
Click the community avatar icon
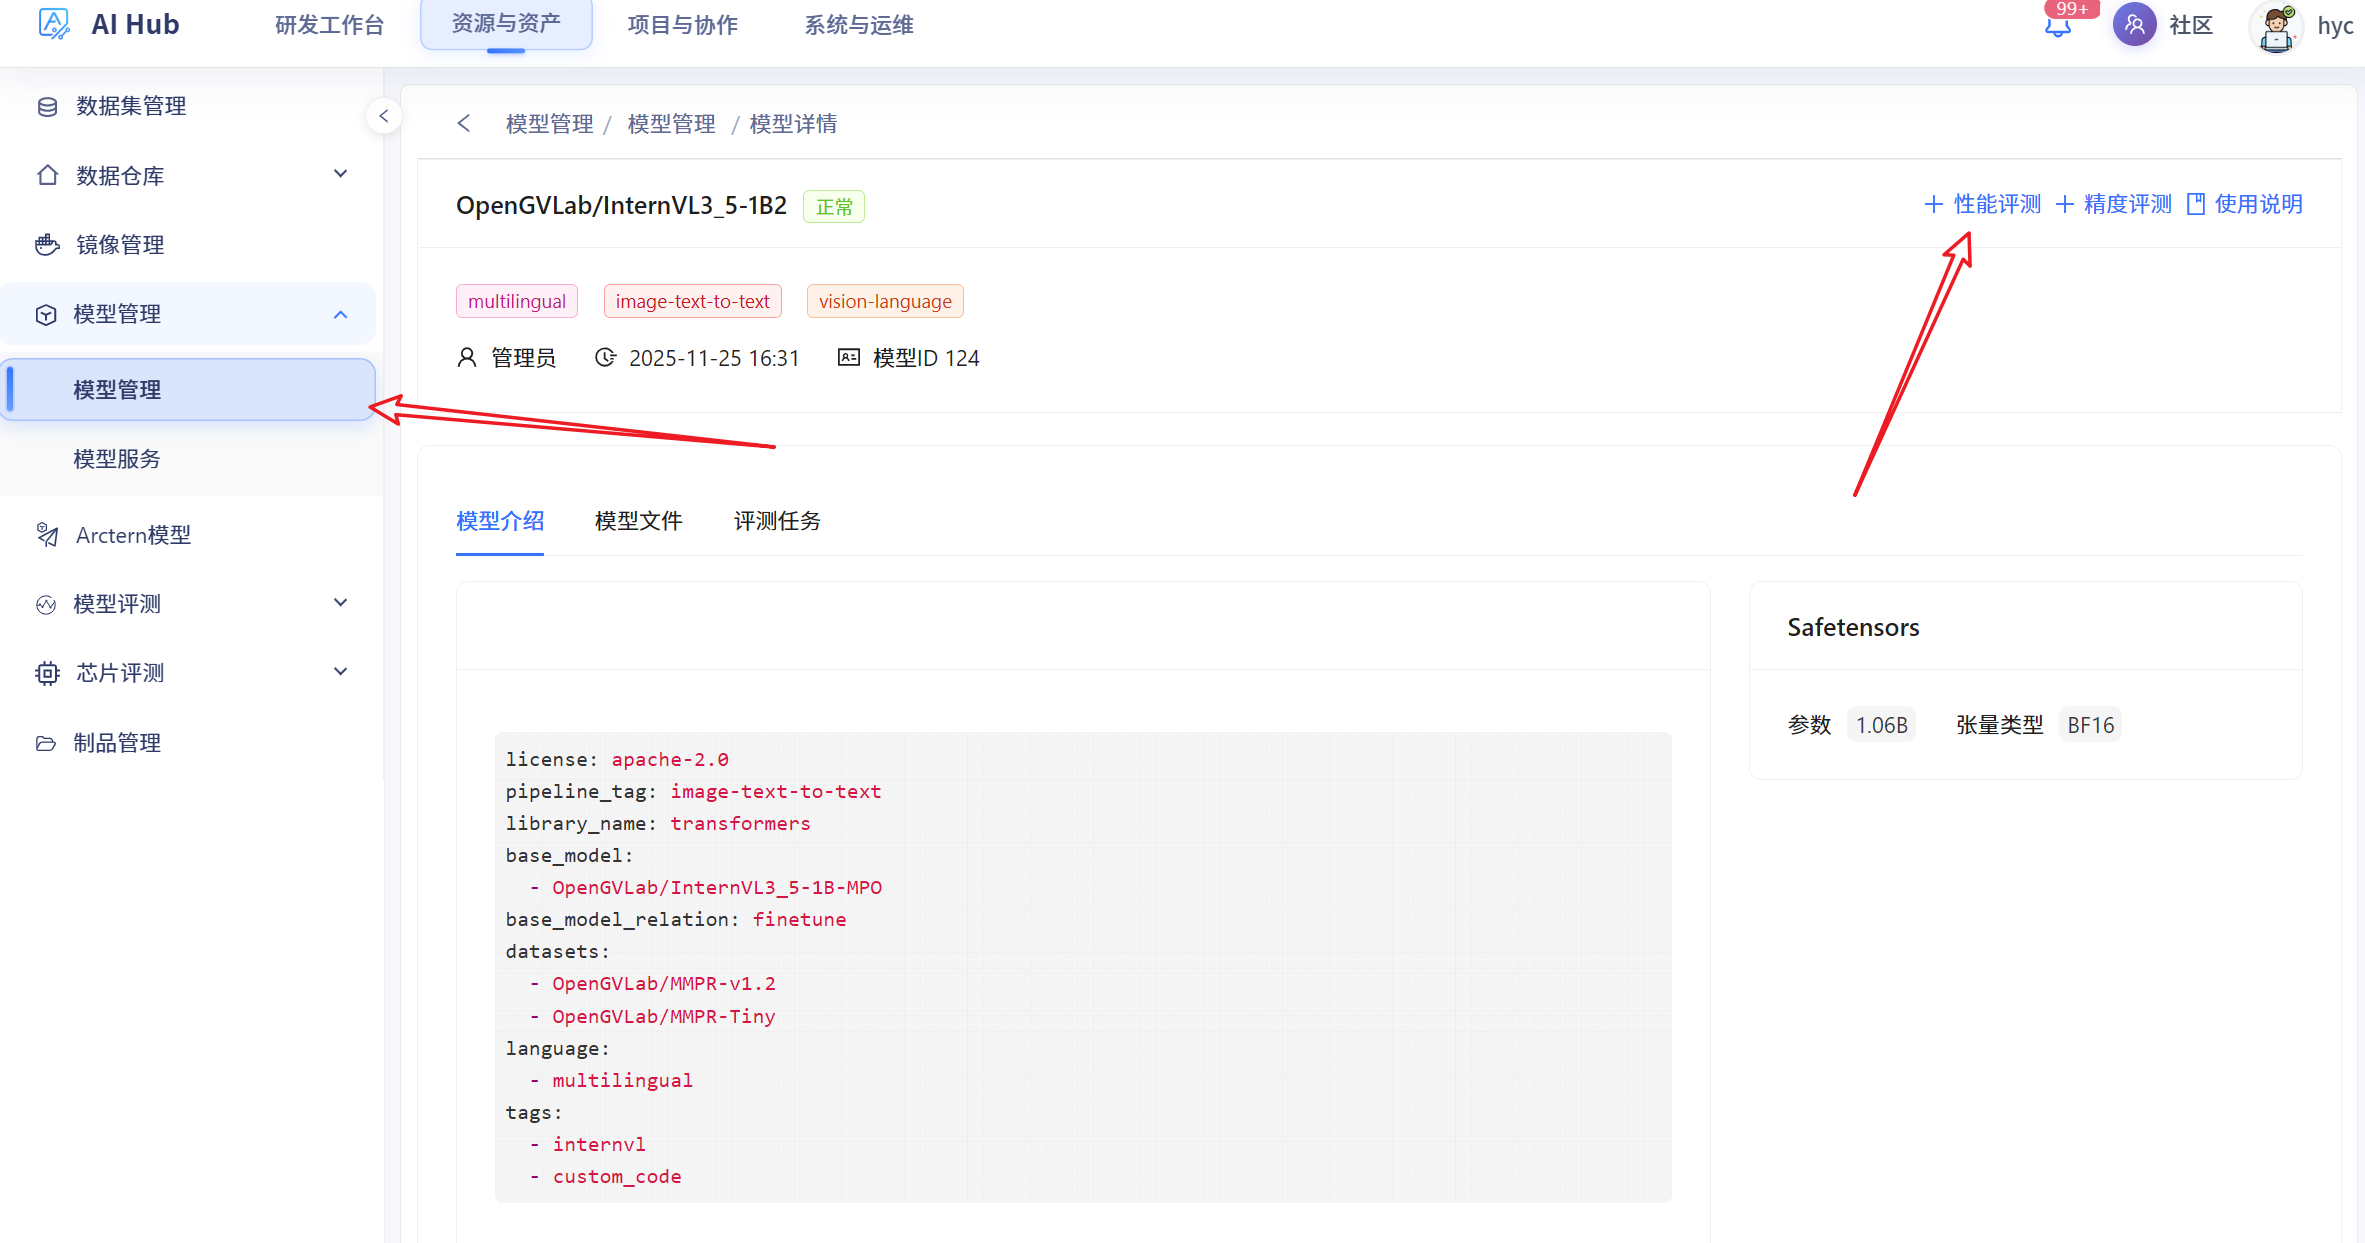(2134, 25)
